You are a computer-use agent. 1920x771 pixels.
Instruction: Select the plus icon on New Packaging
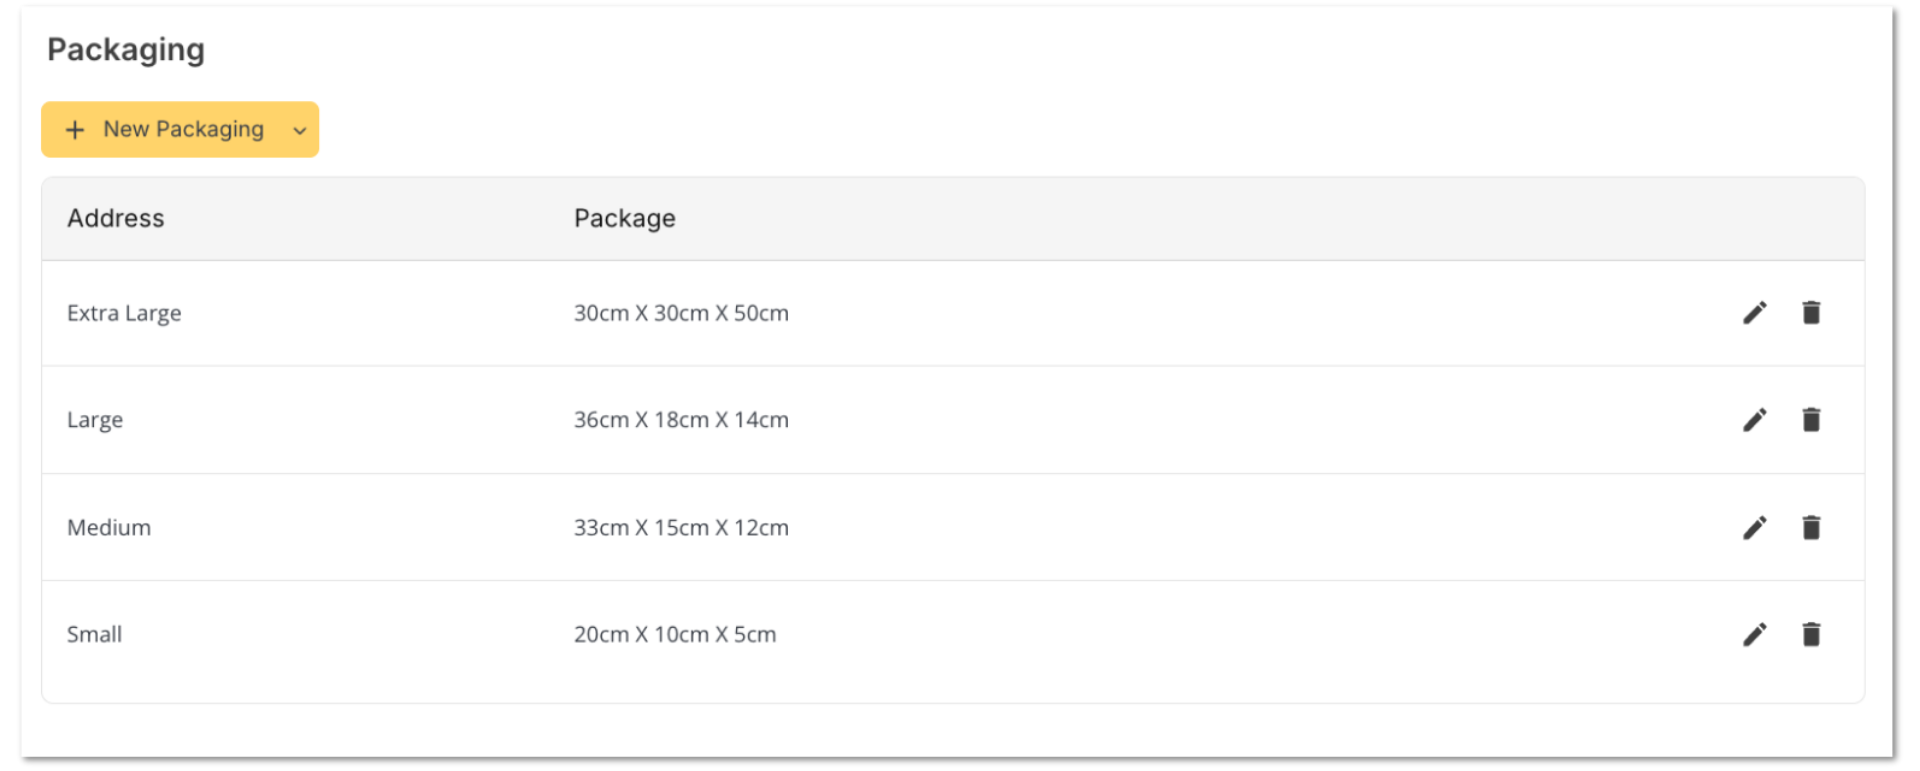click(x=75, y=129)
